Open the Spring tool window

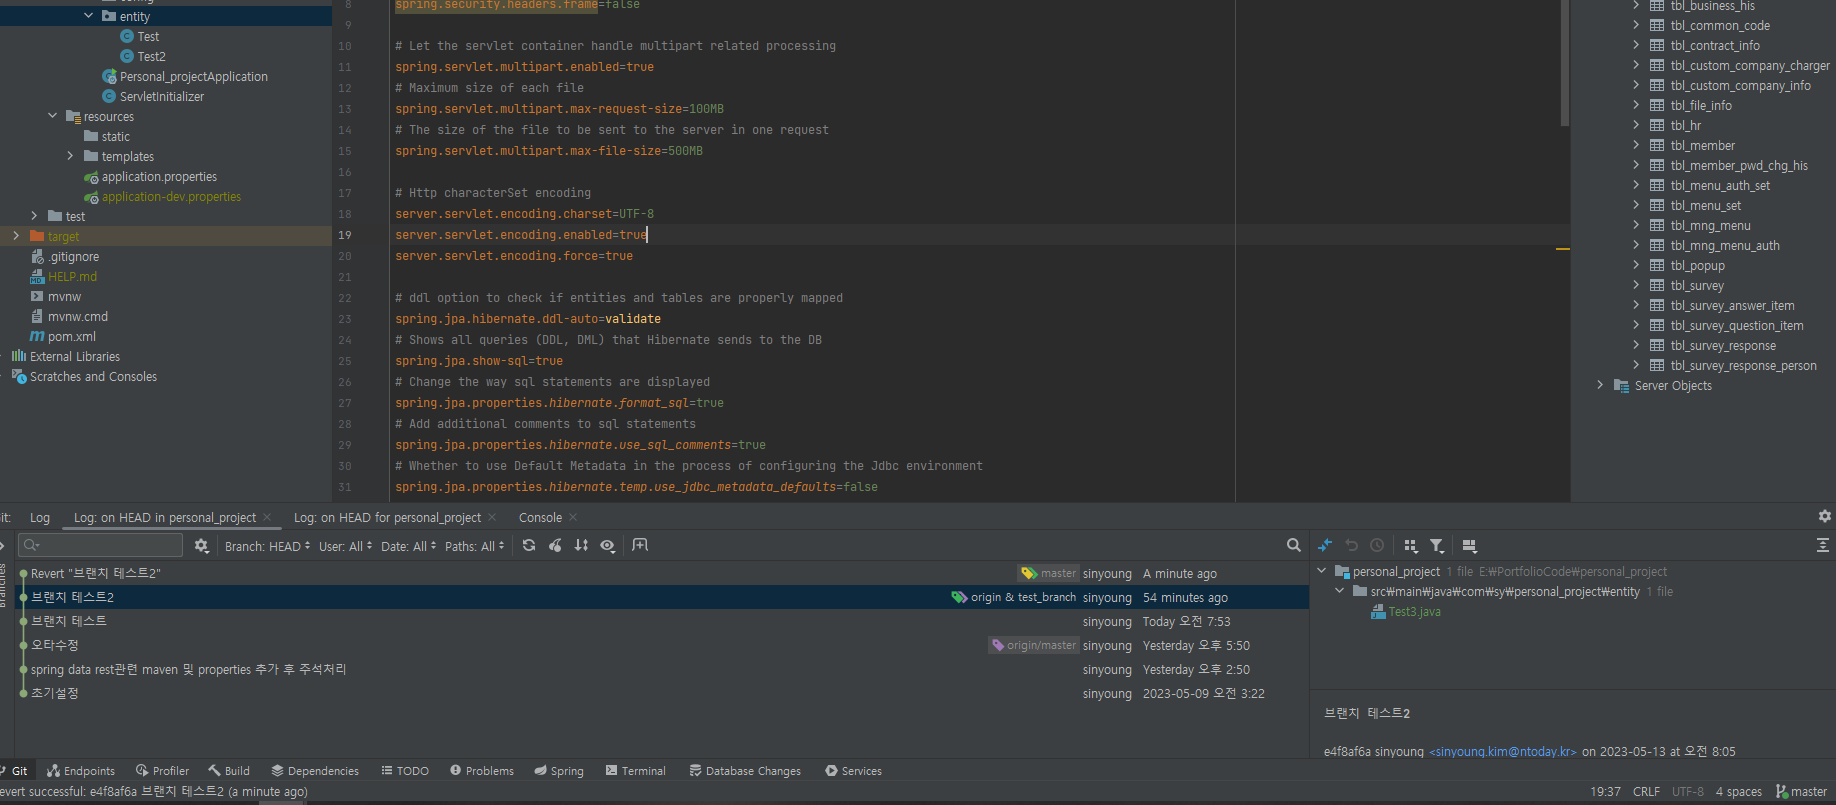559,771
